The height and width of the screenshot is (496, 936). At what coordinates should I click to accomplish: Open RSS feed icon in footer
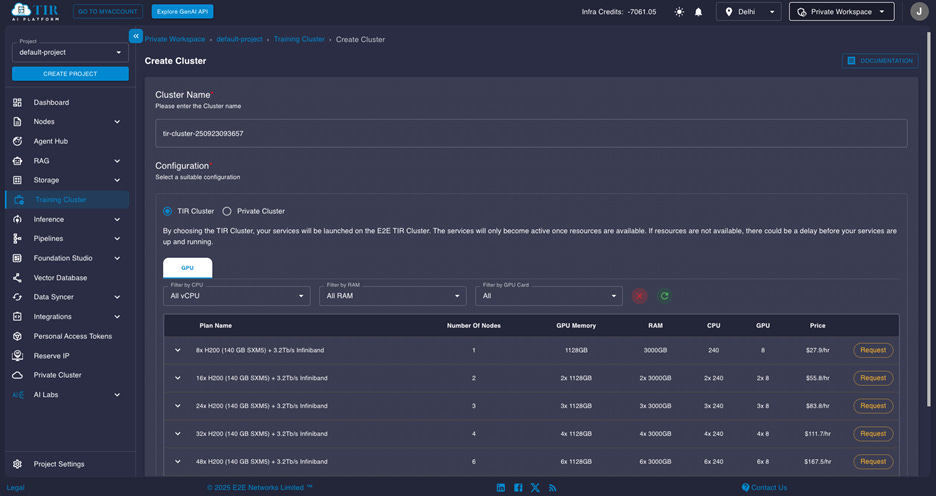pos(553,488)
